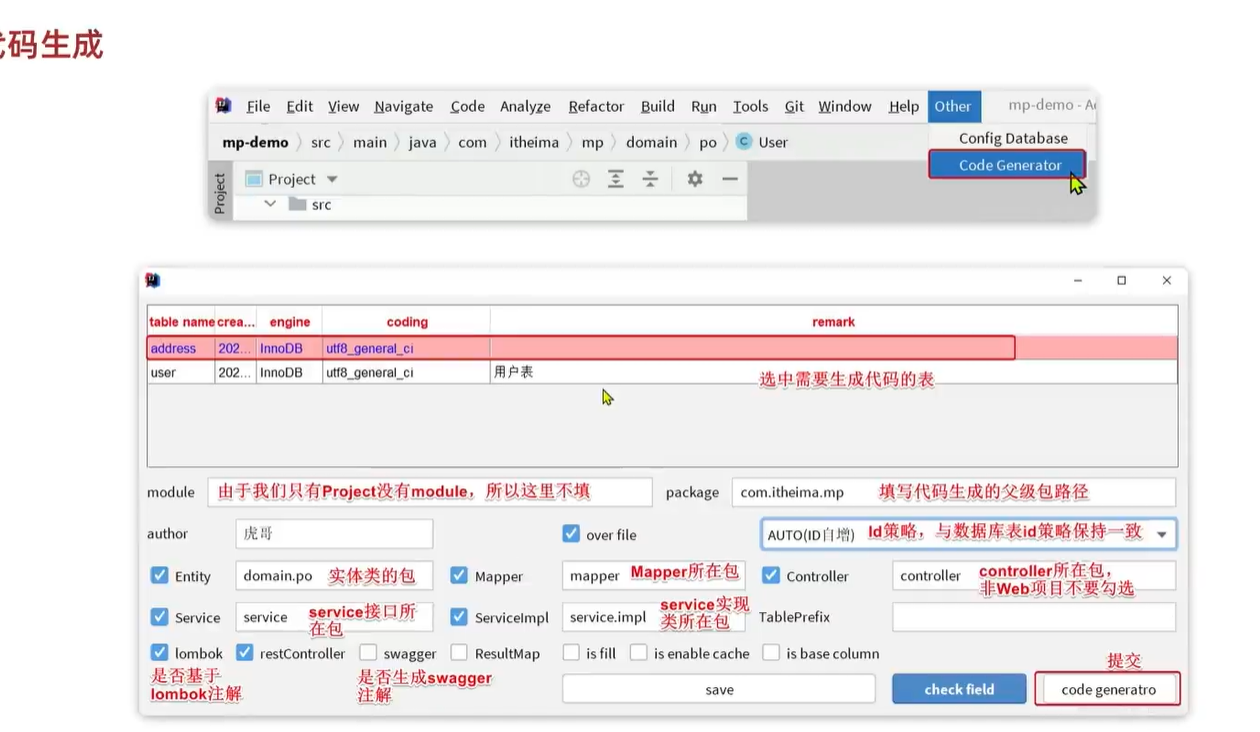Click the Controller package input field
Image resolution: width=1260 pixels, height=732 pixels.
point(1034,576)
